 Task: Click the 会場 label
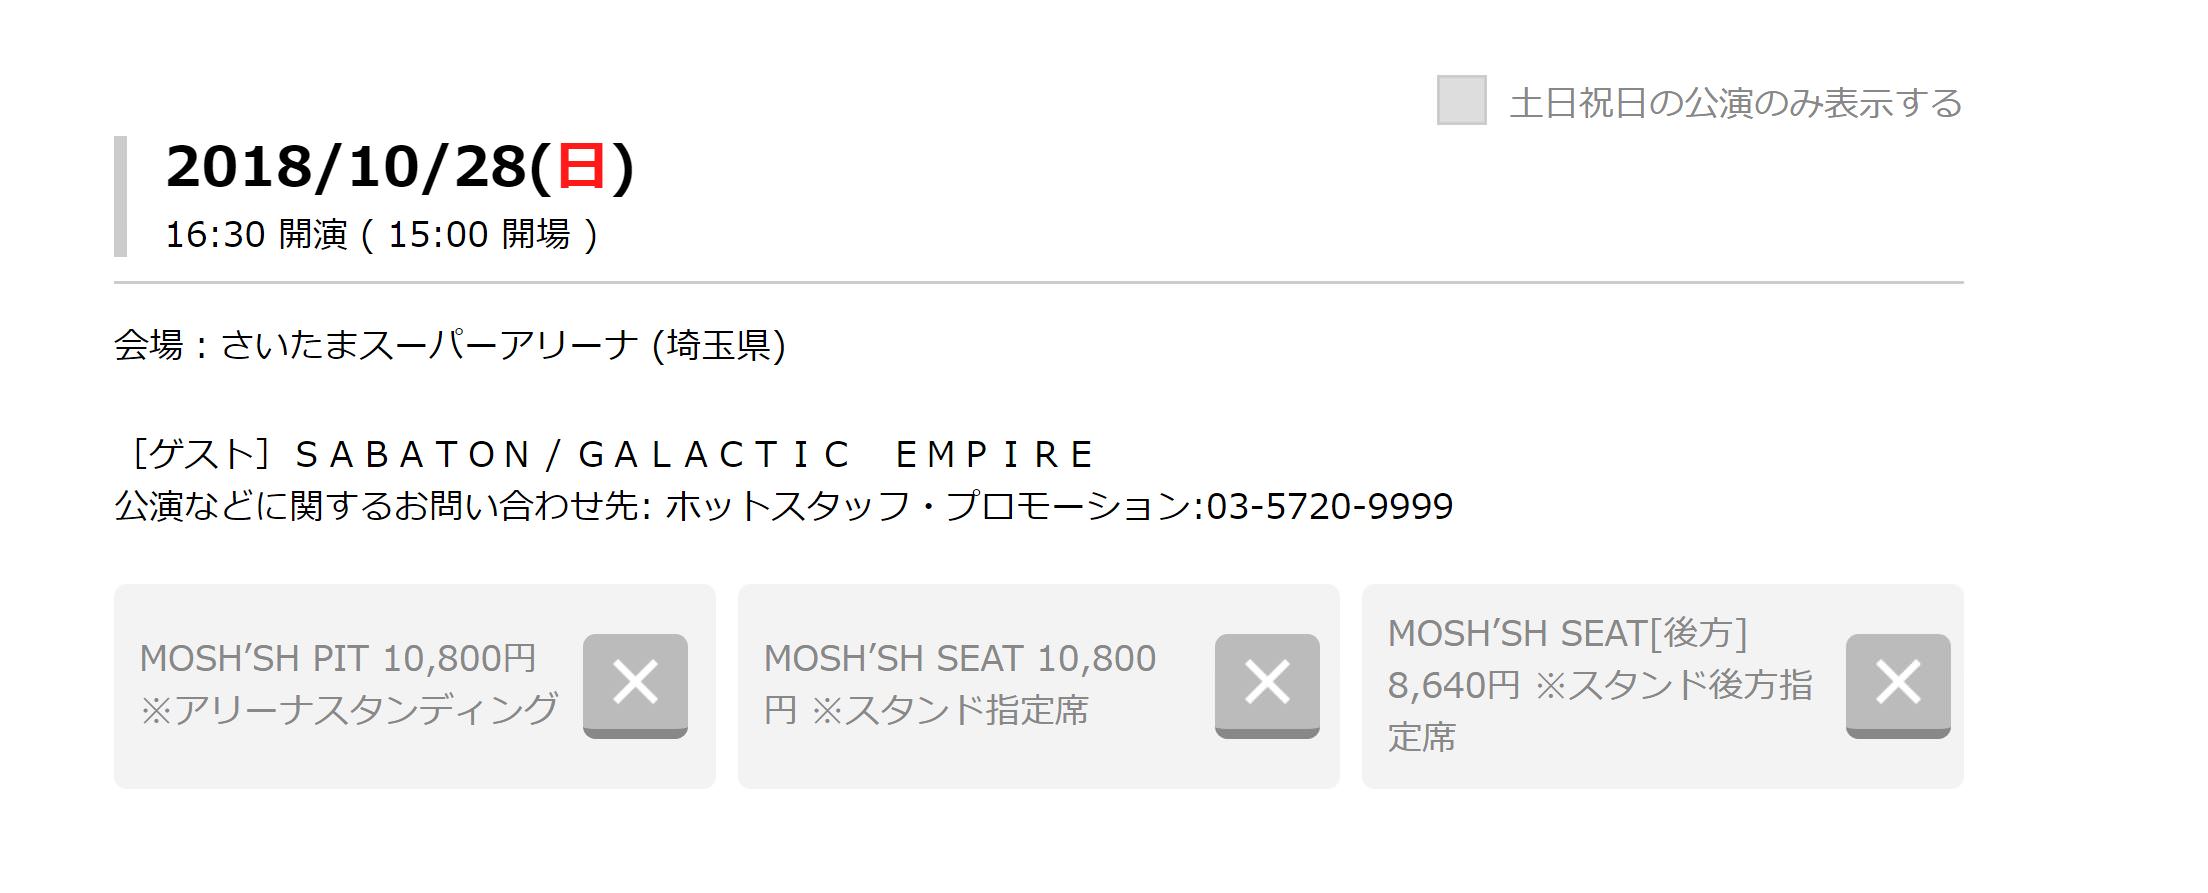148,346
